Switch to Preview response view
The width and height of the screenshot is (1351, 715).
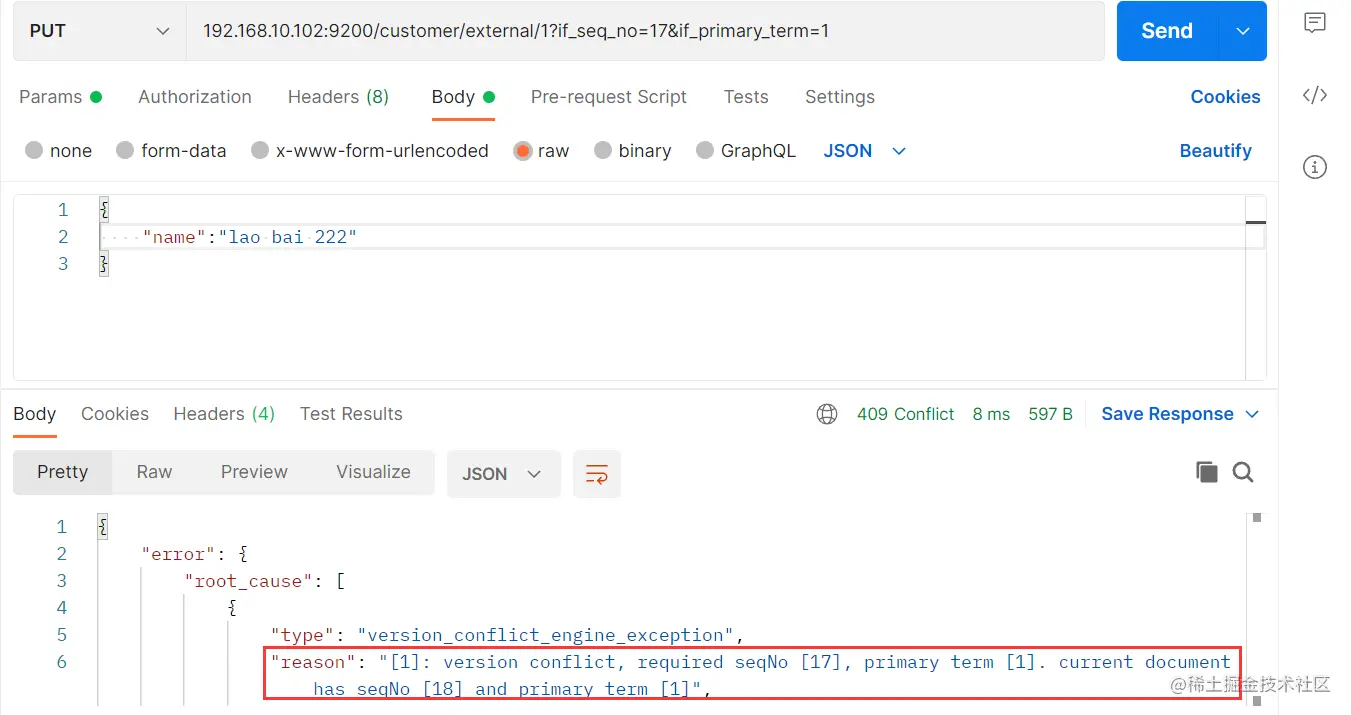click(254, 472)
